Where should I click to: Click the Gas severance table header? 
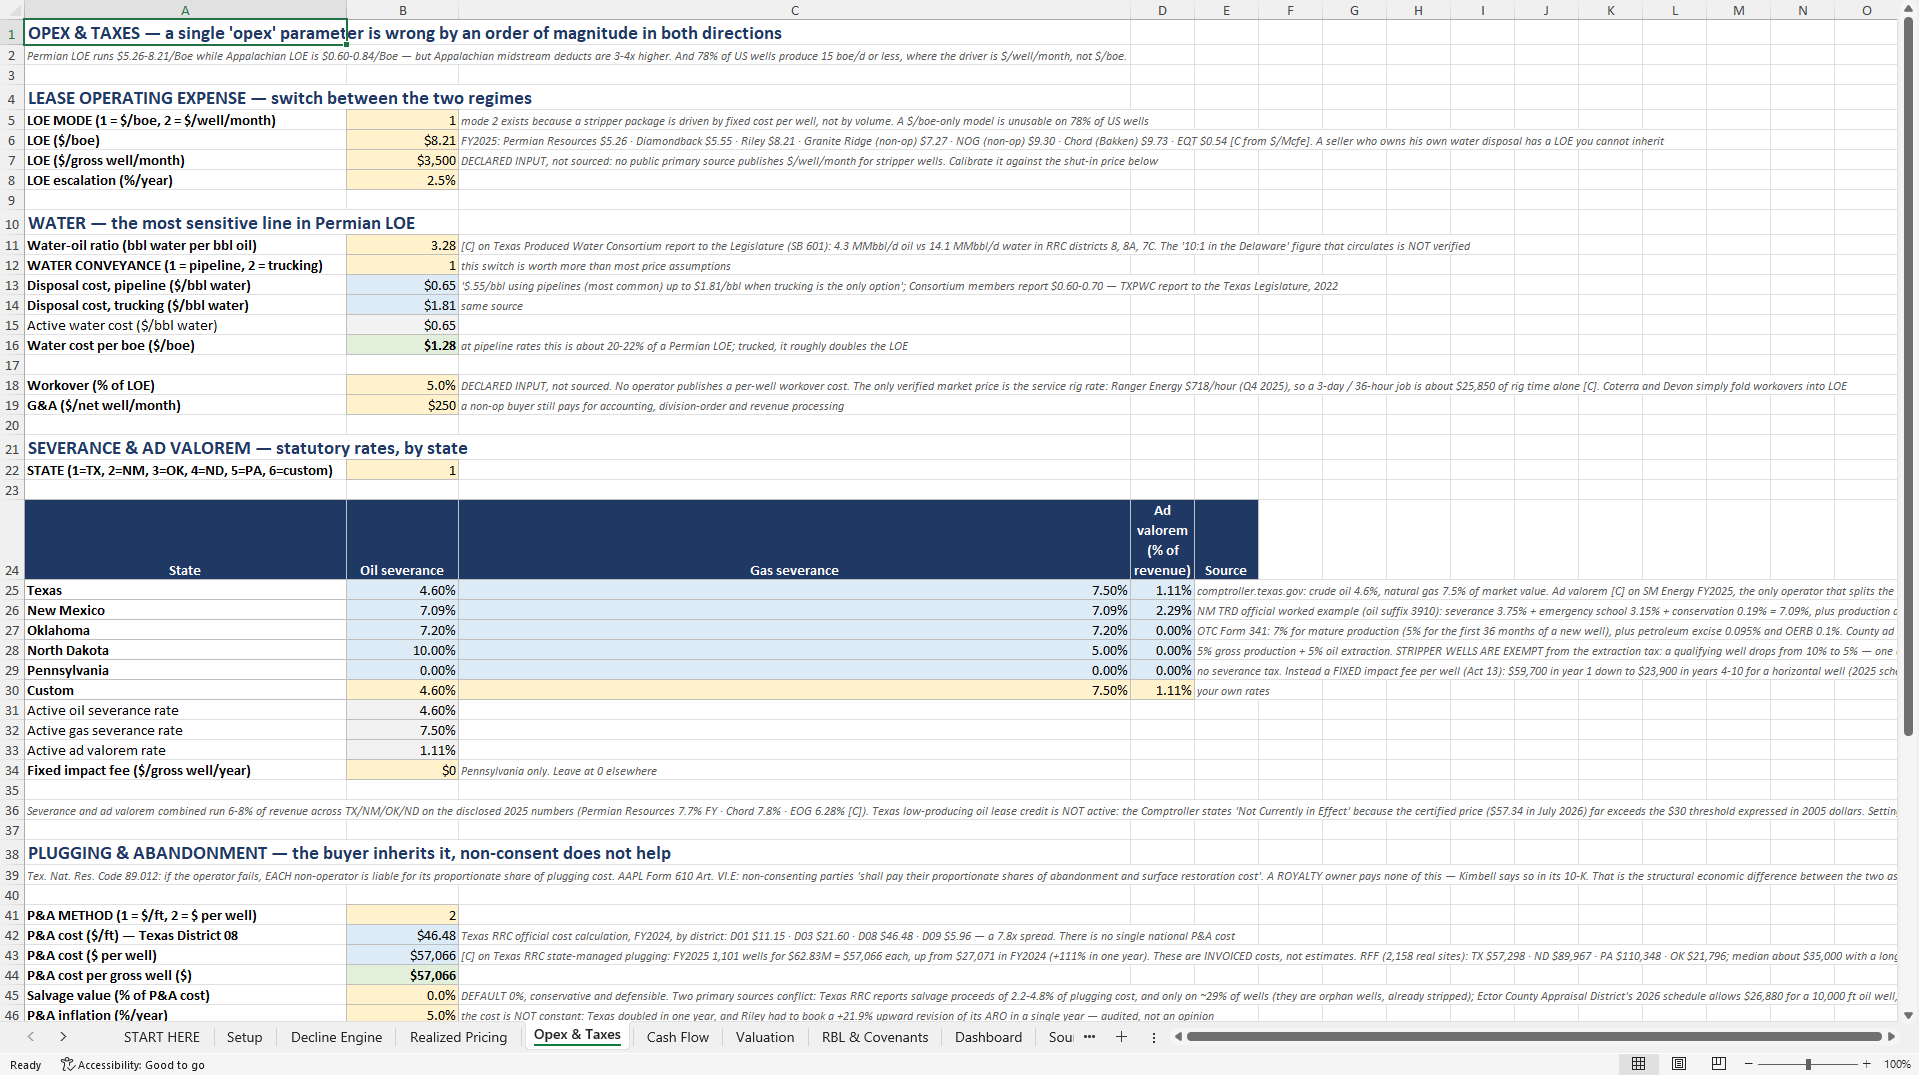tap(794, 540)
